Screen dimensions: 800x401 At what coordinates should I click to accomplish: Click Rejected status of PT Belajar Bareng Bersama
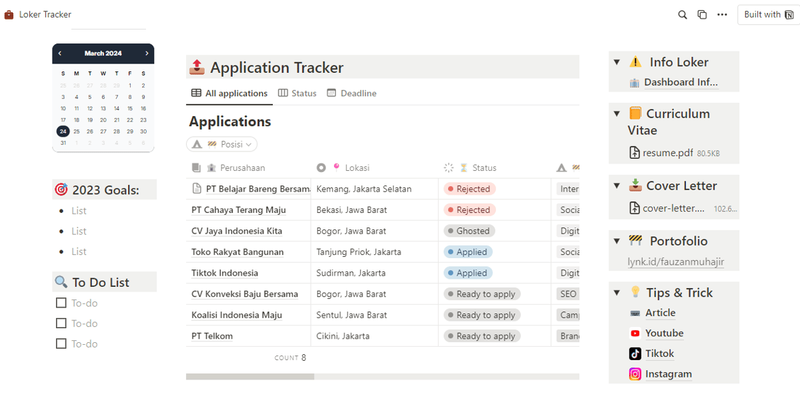pyautogui.click(x=469, y=189)
